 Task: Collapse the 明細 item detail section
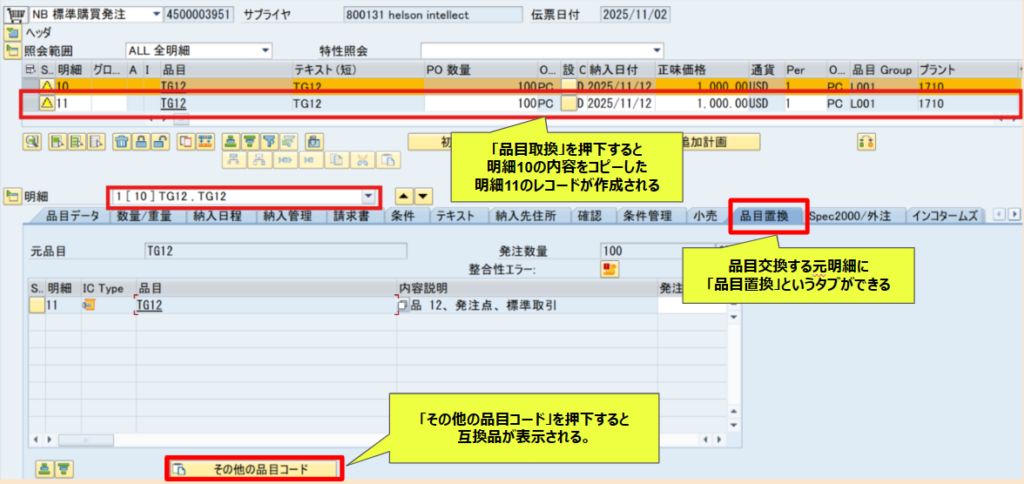click(12, 195)
